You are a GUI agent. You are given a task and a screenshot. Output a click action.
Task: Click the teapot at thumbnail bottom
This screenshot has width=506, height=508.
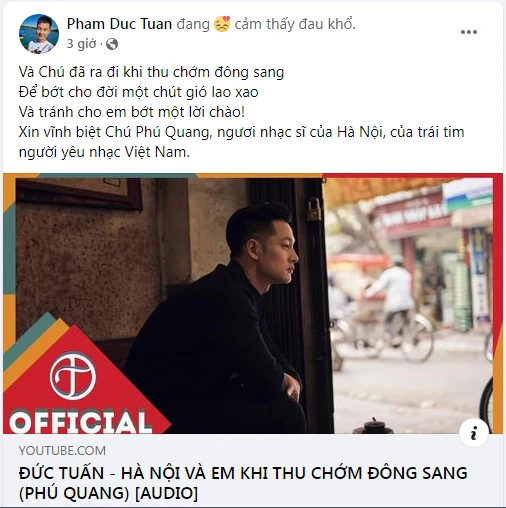[x=373, y=426]
